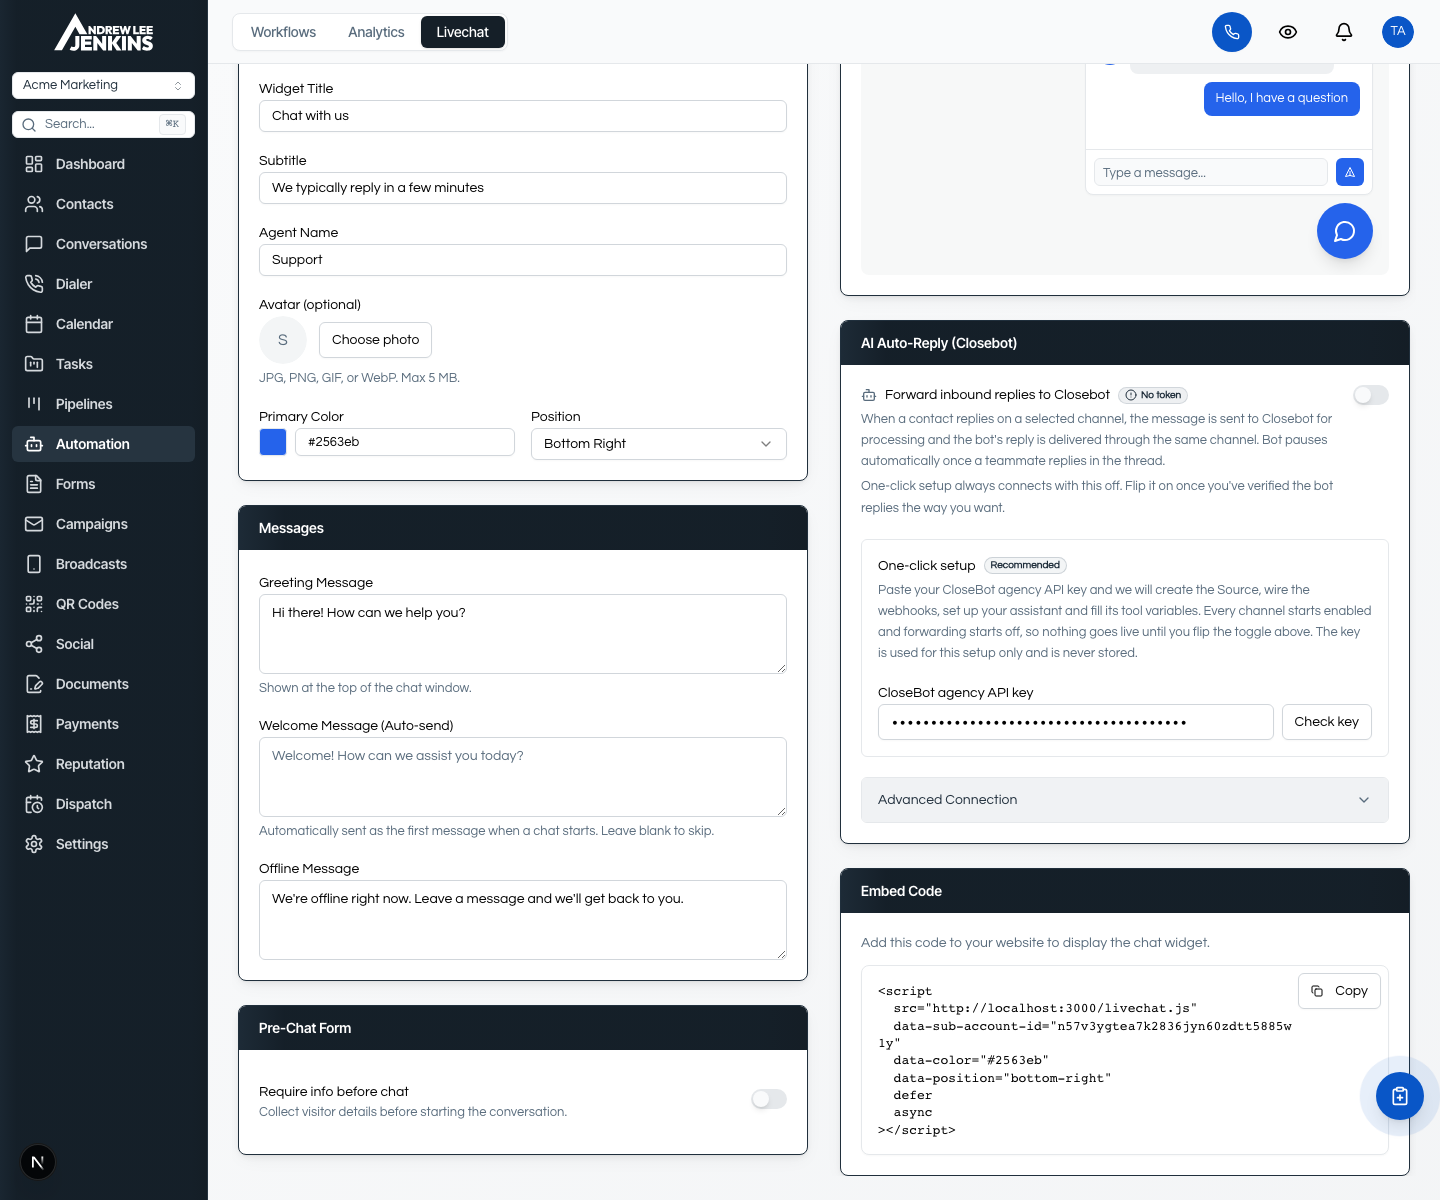Select the Livechat tab
This screenshot has height=1200, width=1440.
click(x=463, y=32)
